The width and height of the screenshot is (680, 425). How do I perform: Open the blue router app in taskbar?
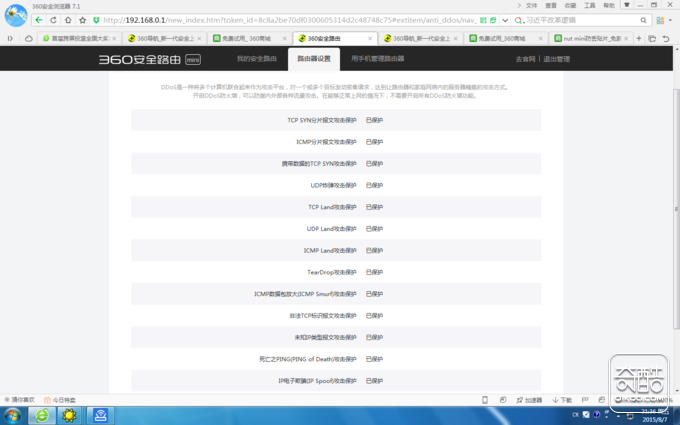pos(101,415)
